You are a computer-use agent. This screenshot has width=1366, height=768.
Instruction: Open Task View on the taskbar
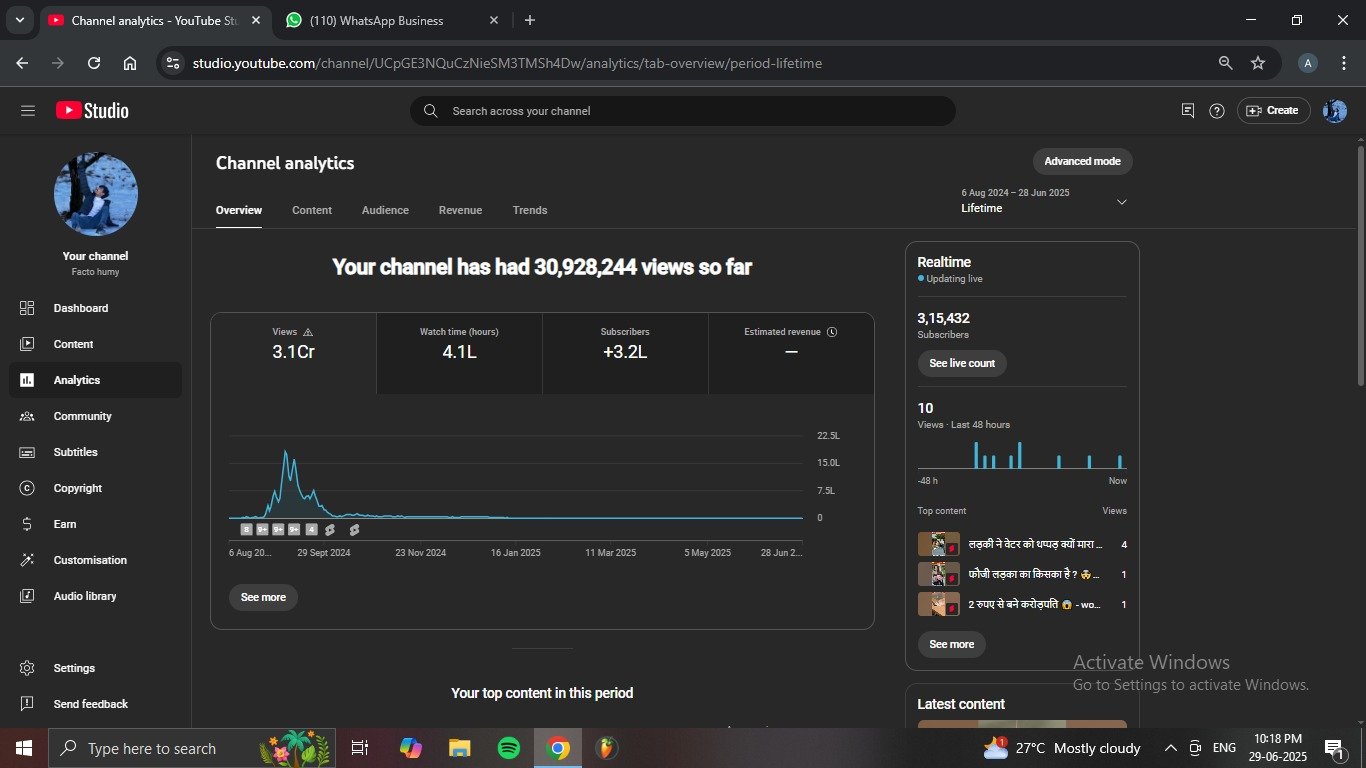[360, 748]
